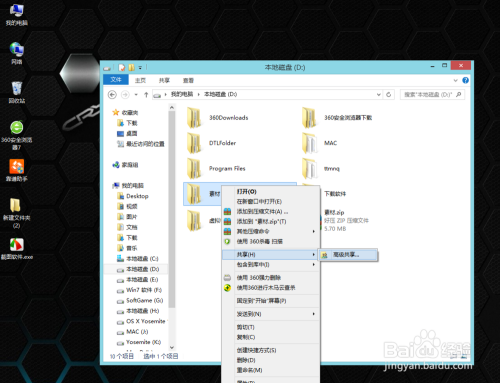Open the Customize Quick Access Toolbar dropdown

140,68
